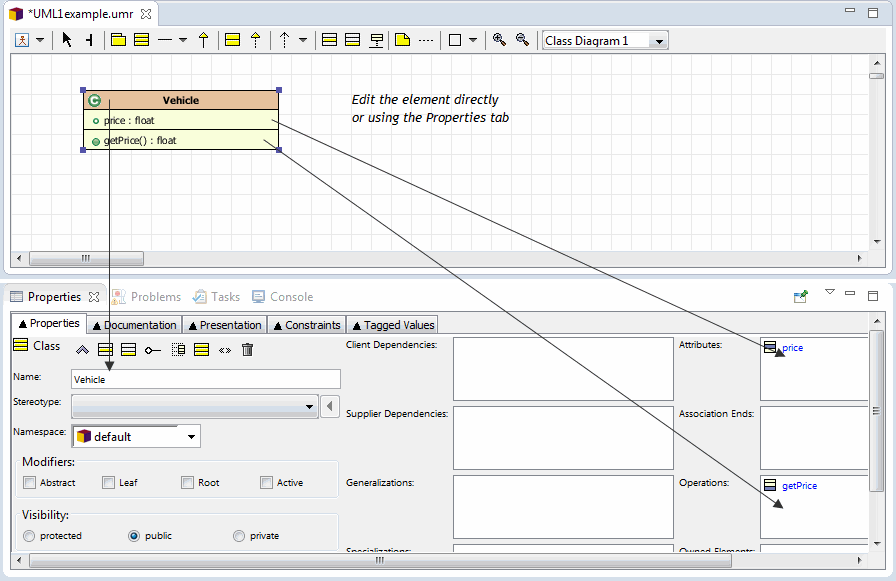The width and height of the screenshot is (896, 581).
Task: Enable the Abstract modifier checkbox
Action: 29,483
